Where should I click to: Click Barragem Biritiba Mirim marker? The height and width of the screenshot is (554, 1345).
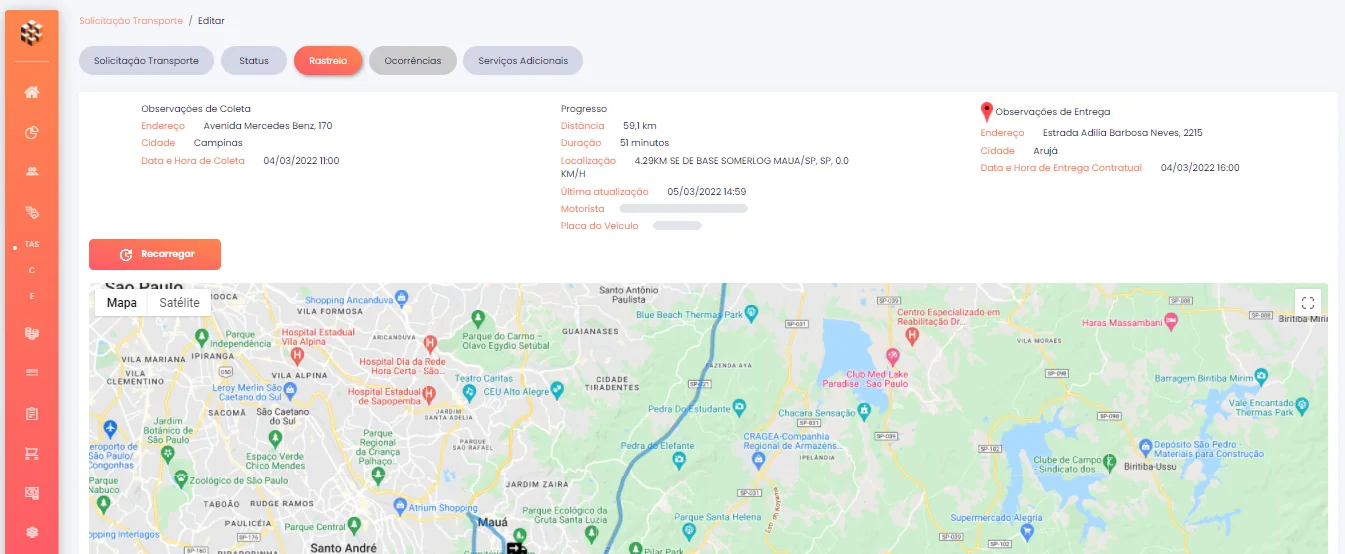(x=1262, y=377)
